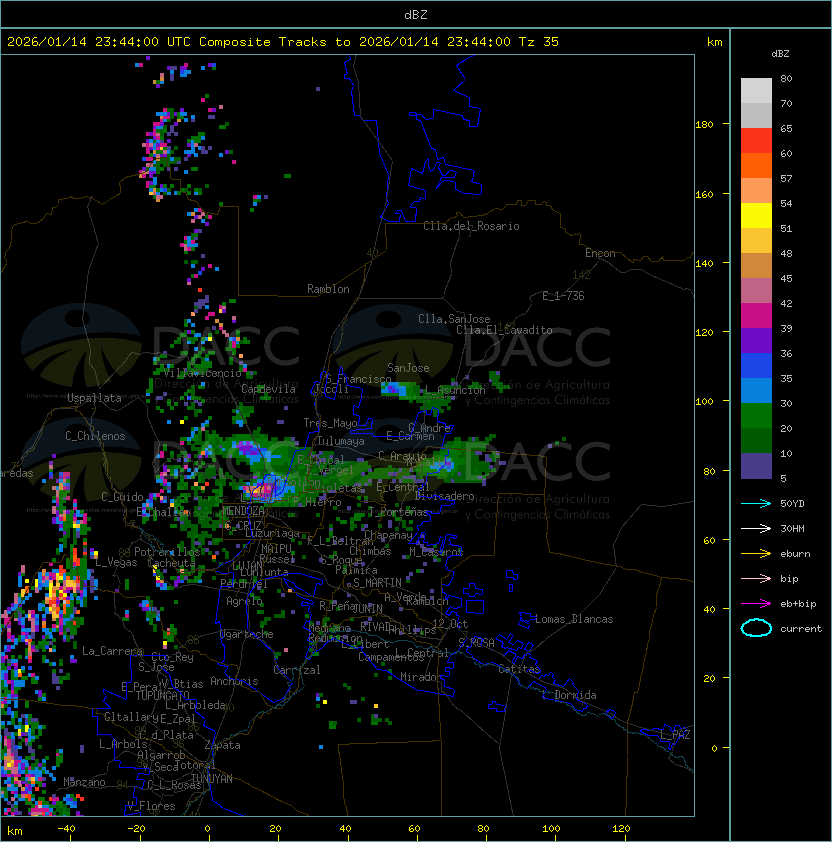Screen dimensions: 832x842
Task: Click the yellow eburn arrow legend icon
Action: pyautogui.click(x=756, y=554)
